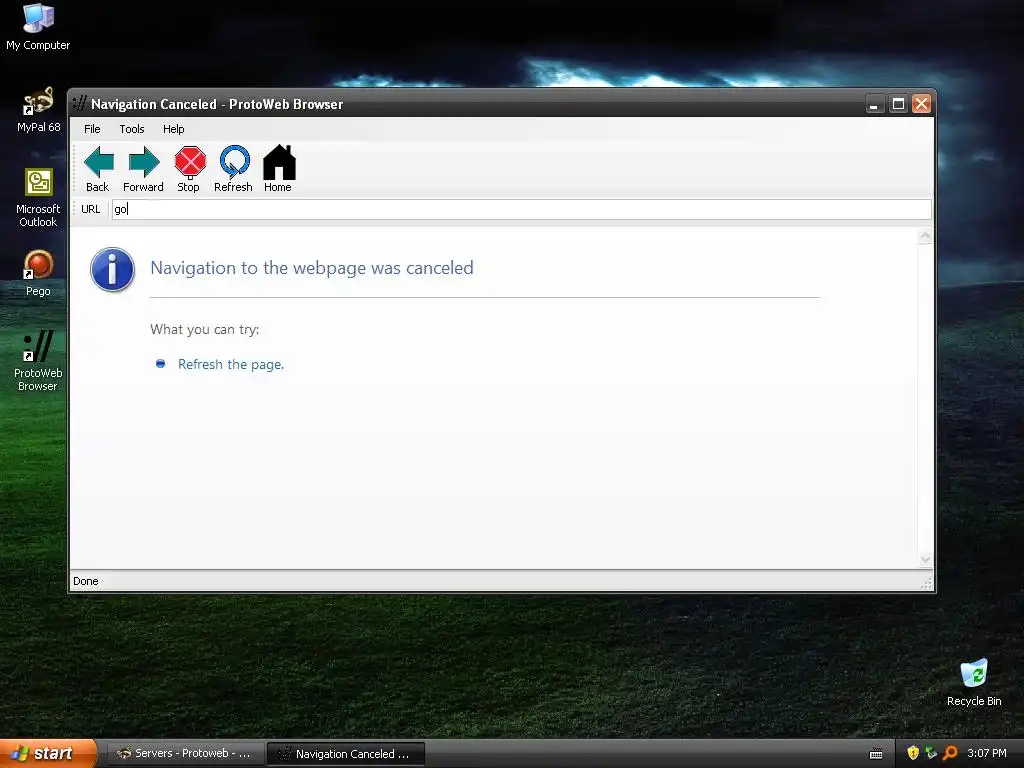Click the Forward arrow button

pos(143,168)
